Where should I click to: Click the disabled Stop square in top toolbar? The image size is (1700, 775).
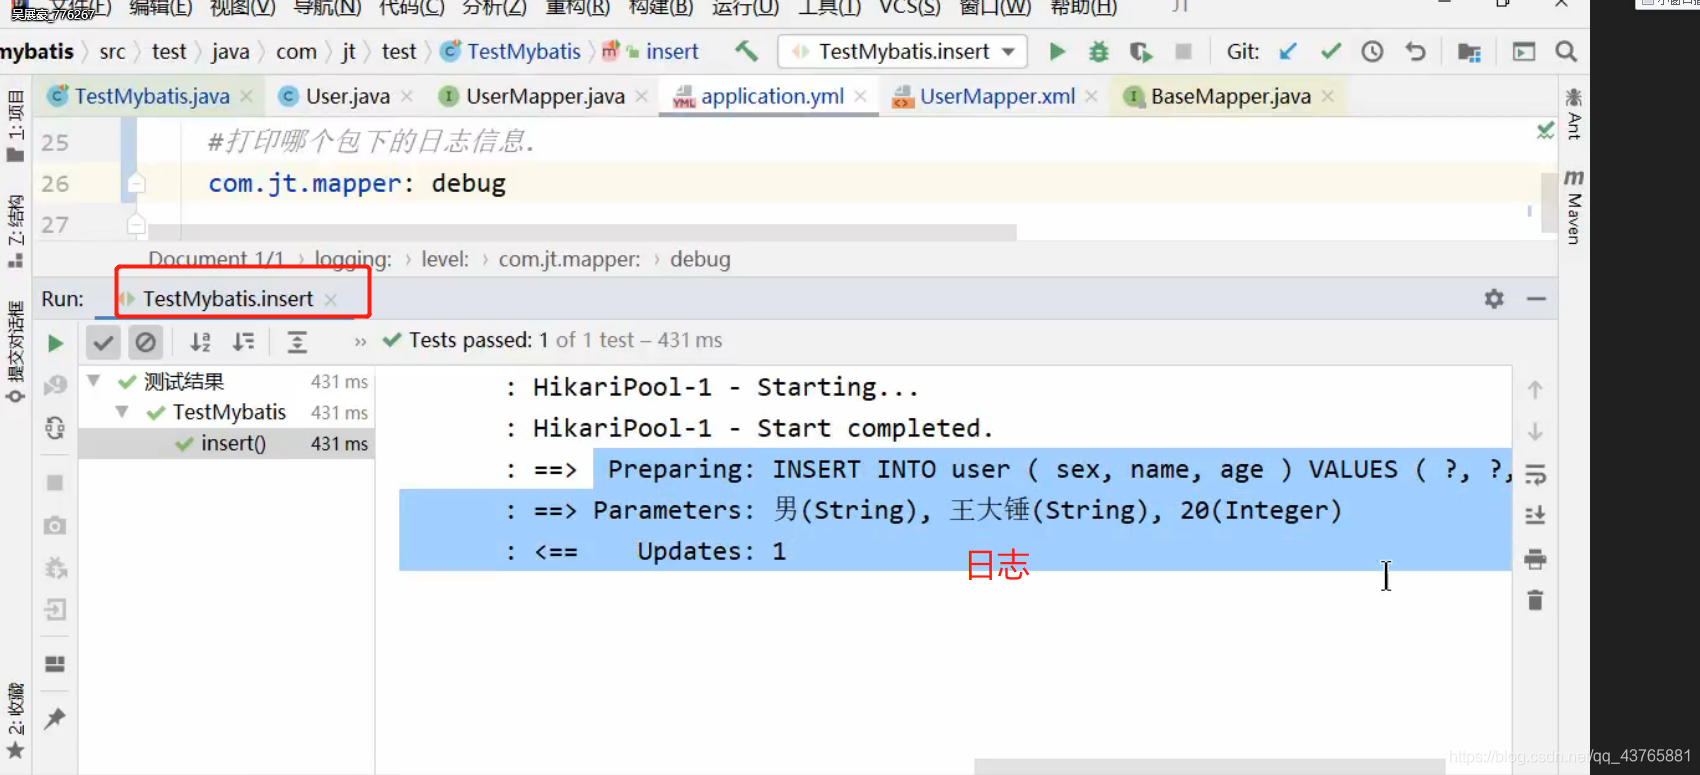(x=1183, y=51)
